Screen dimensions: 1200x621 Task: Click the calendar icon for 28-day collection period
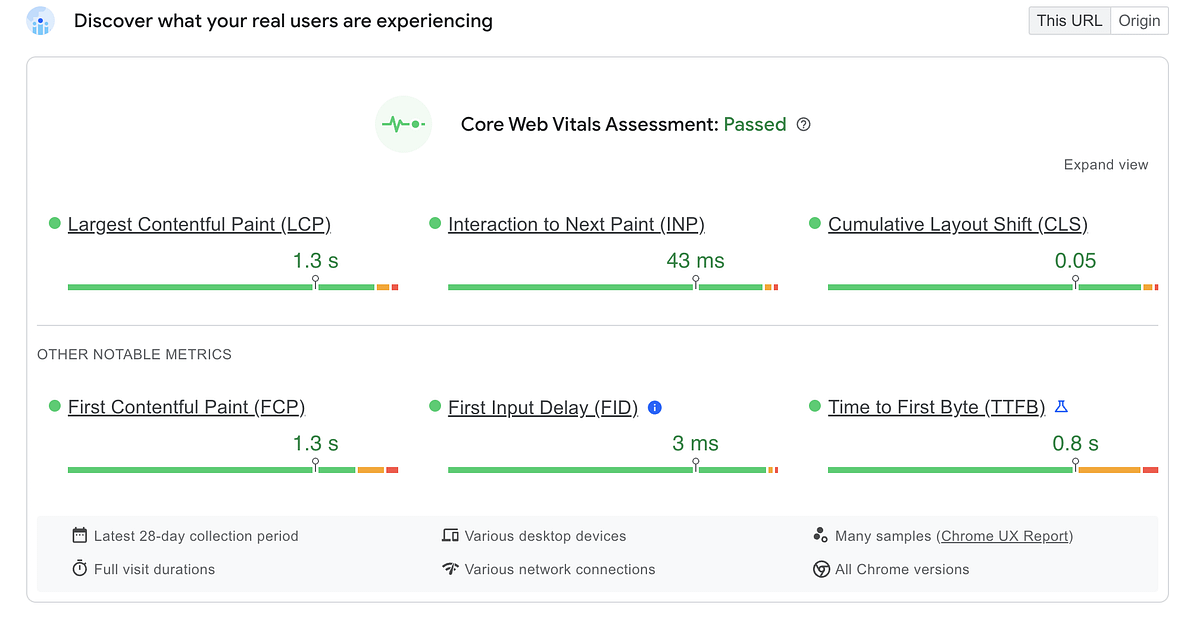point(80,536)
